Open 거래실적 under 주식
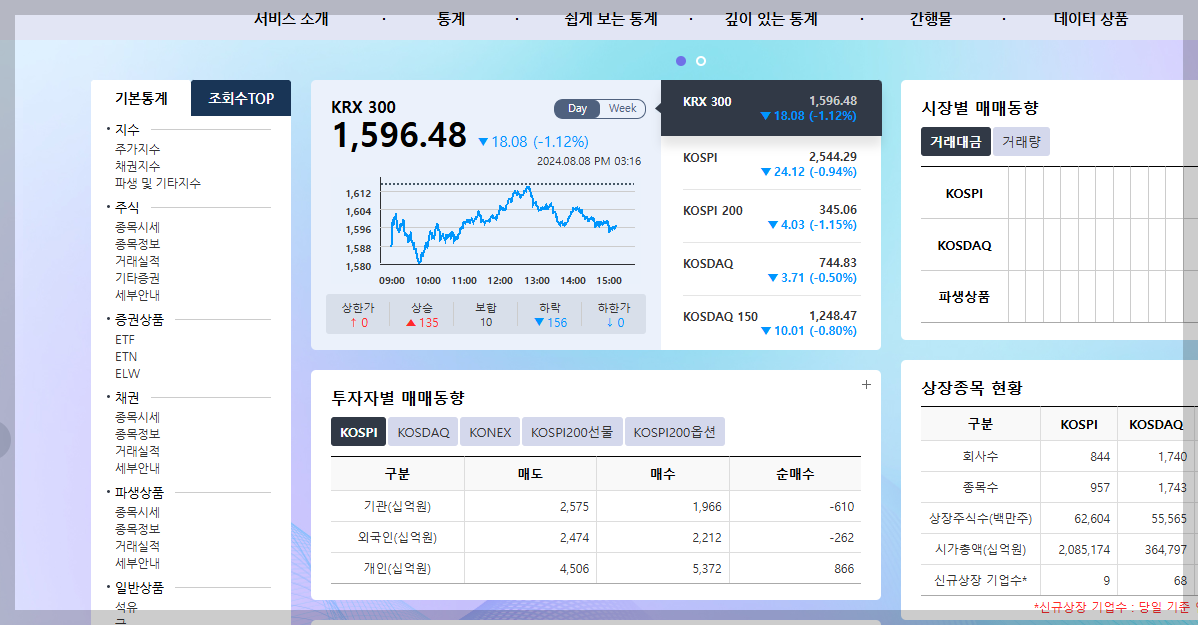Image resolution: width=1198 pixels, height=625 pixels. pyautogui.click(x=138, y=261)
